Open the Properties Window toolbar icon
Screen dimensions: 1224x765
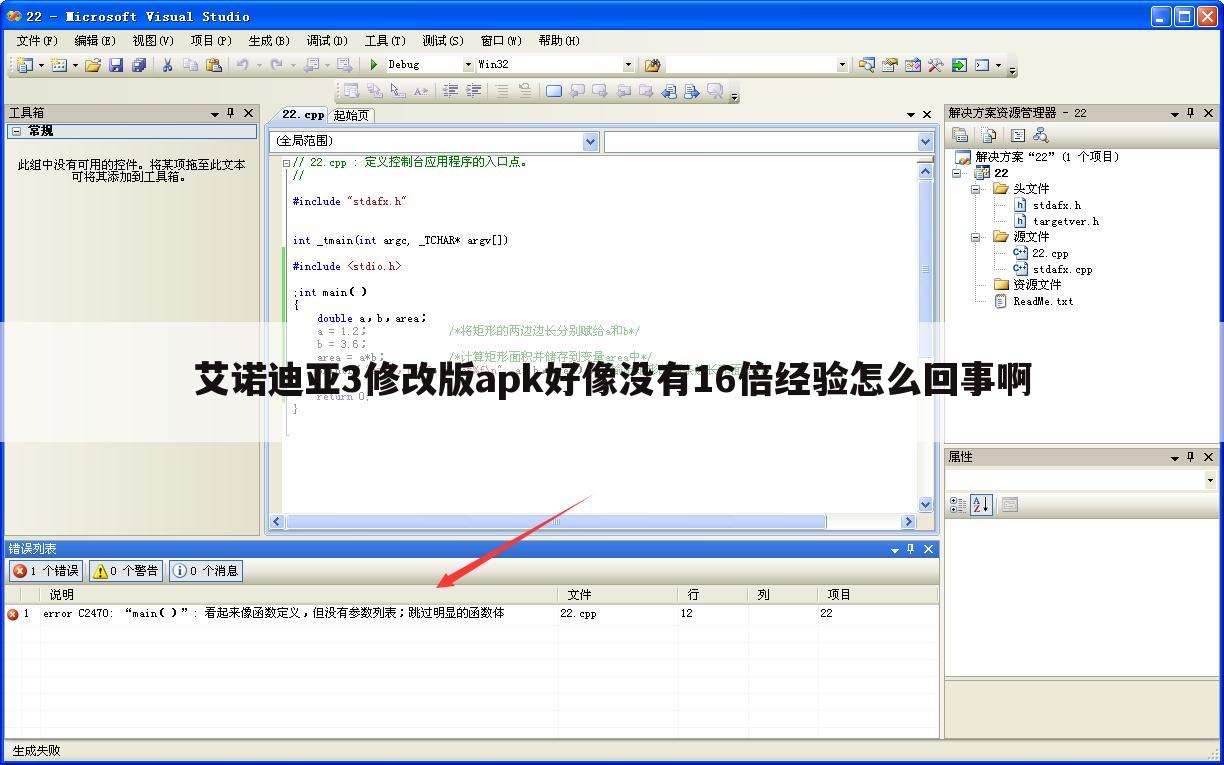coord(889,65)
